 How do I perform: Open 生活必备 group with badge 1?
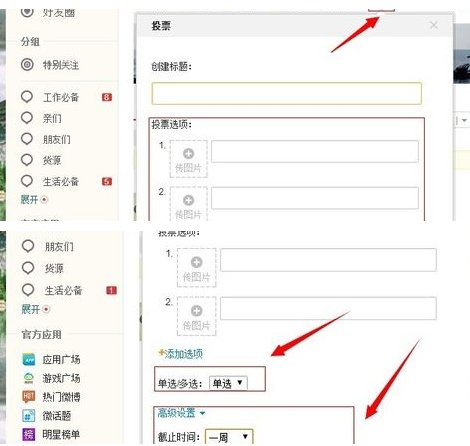[63, 290]
